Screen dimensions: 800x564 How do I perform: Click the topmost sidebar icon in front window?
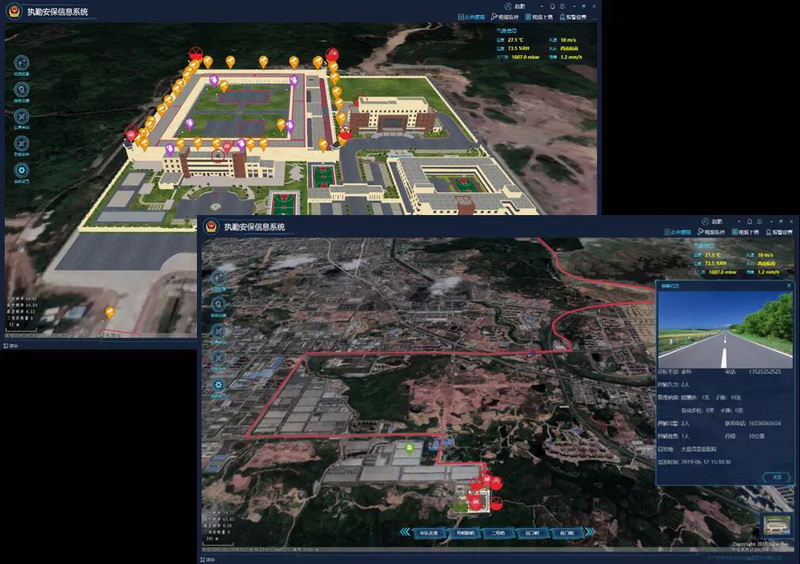[x=218, y=278]
